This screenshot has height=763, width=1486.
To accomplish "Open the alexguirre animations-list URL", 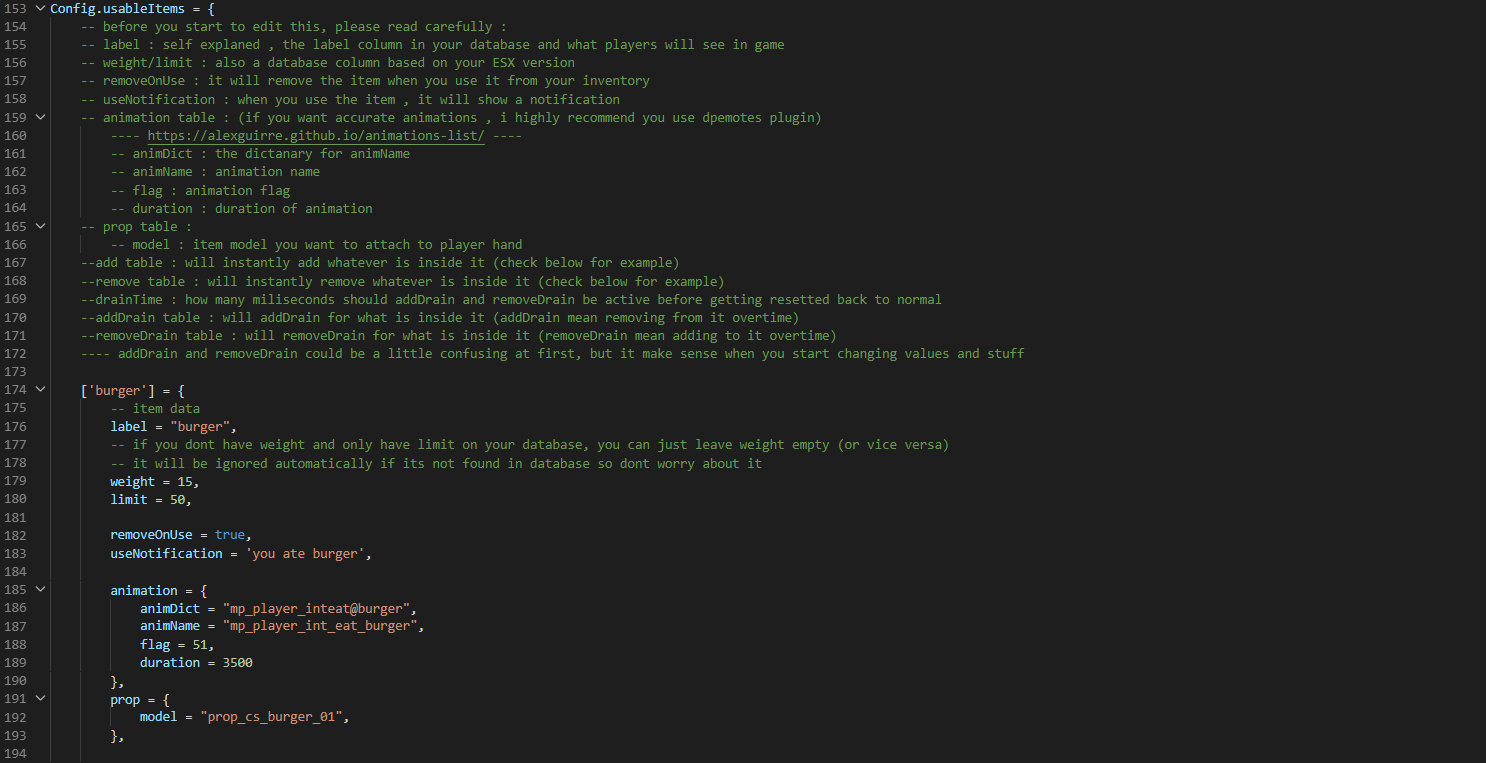I will [x=316, y=136].
